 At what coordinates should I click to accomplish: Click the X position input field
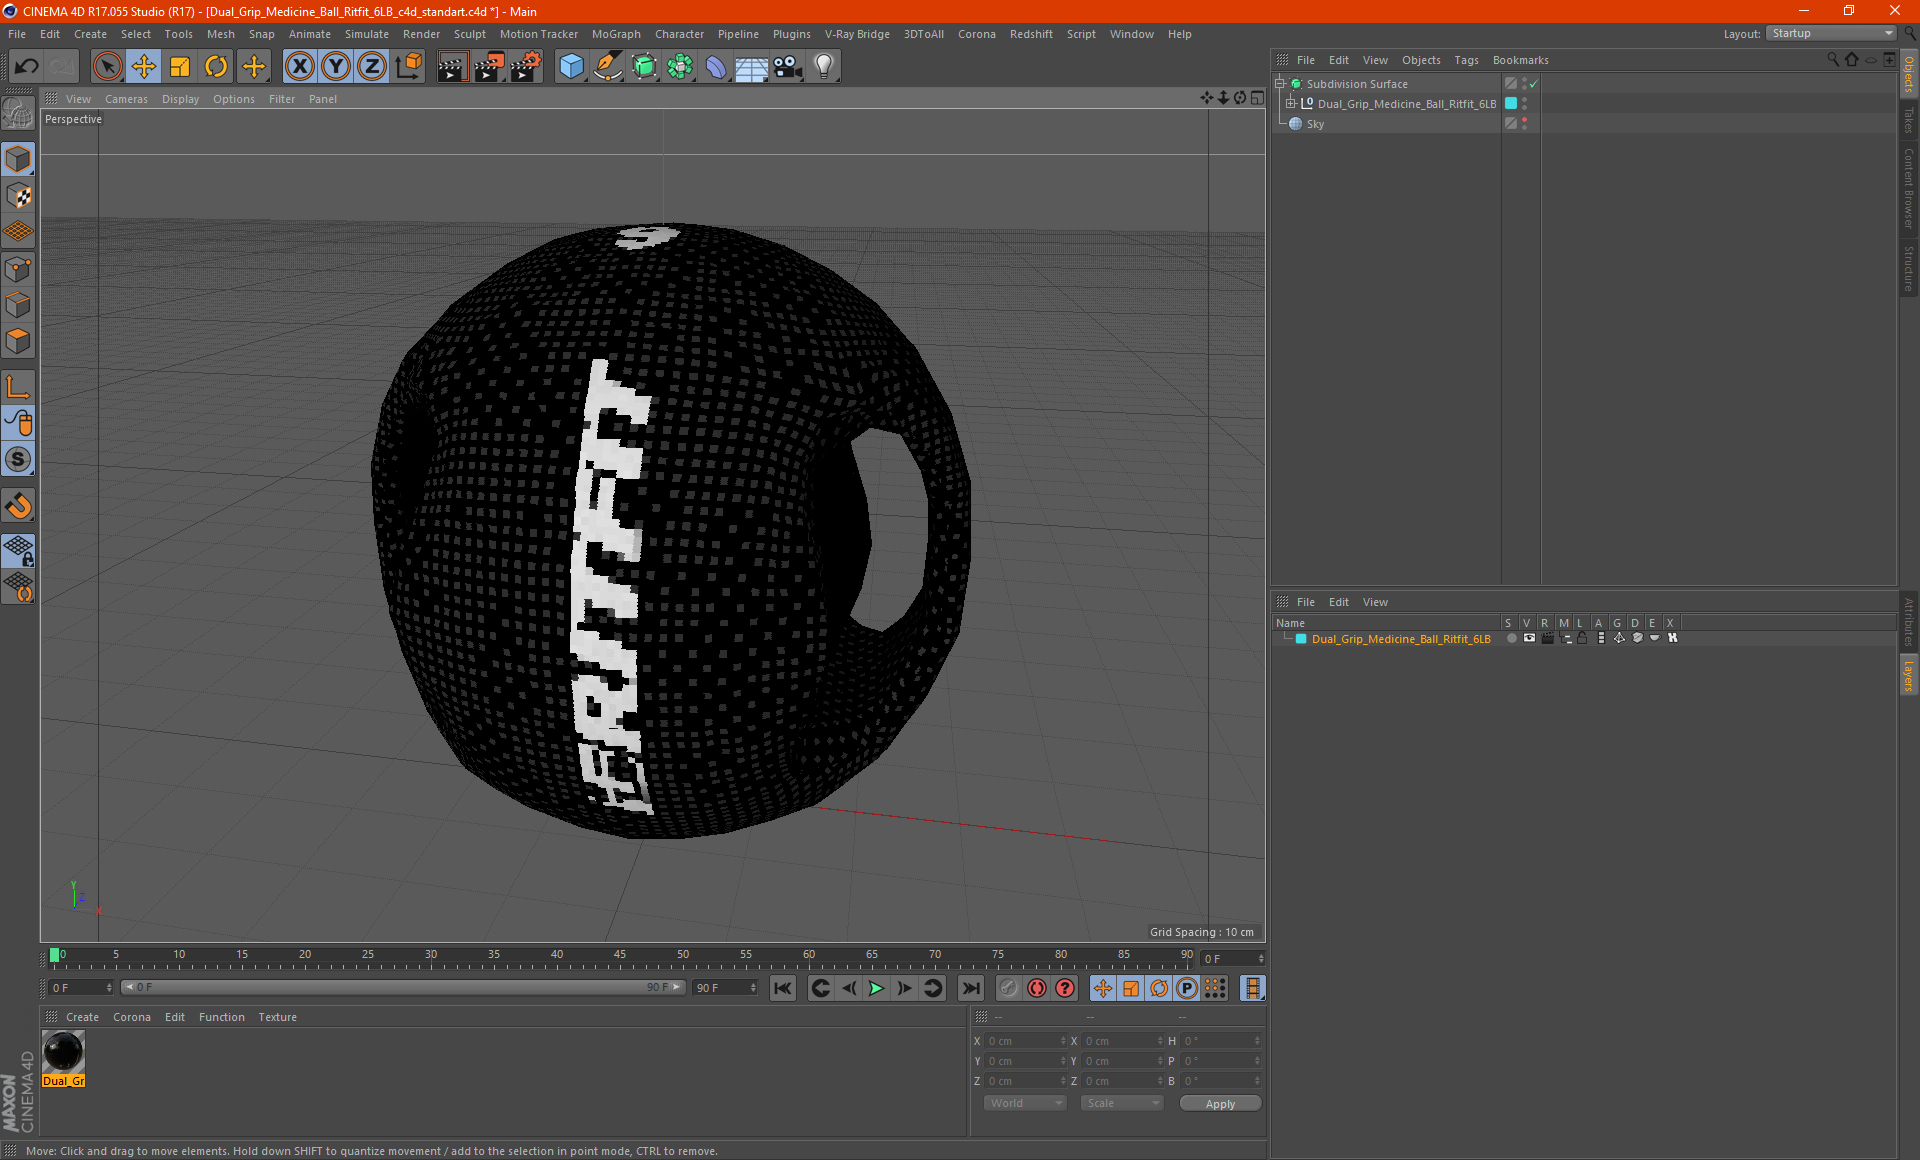click(1025, 1041)
